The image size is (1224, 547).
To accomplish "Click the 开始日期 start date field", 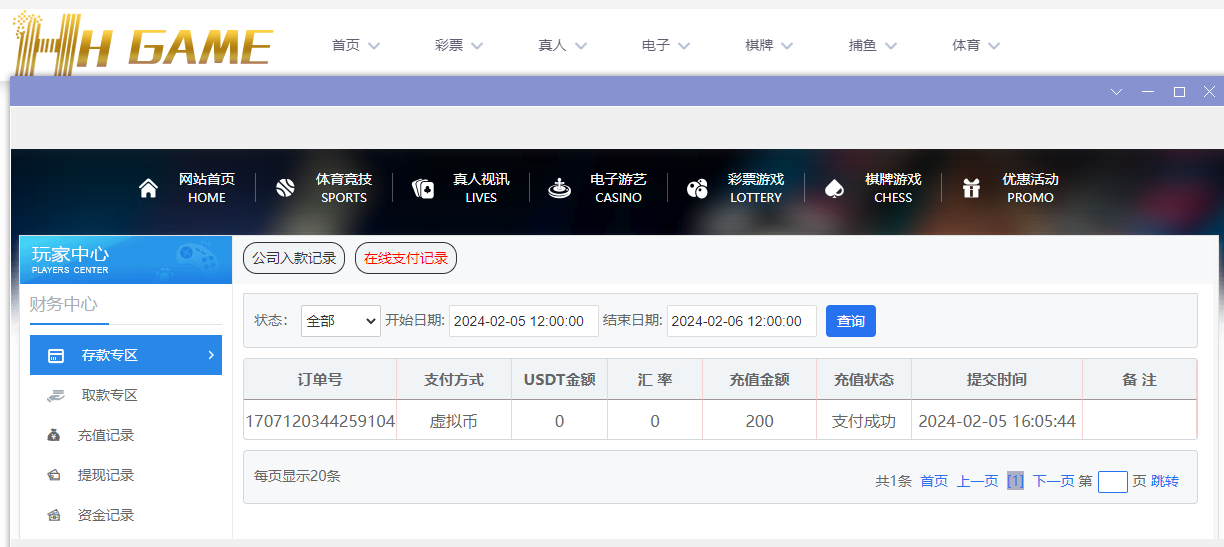I will pos(523,321).
